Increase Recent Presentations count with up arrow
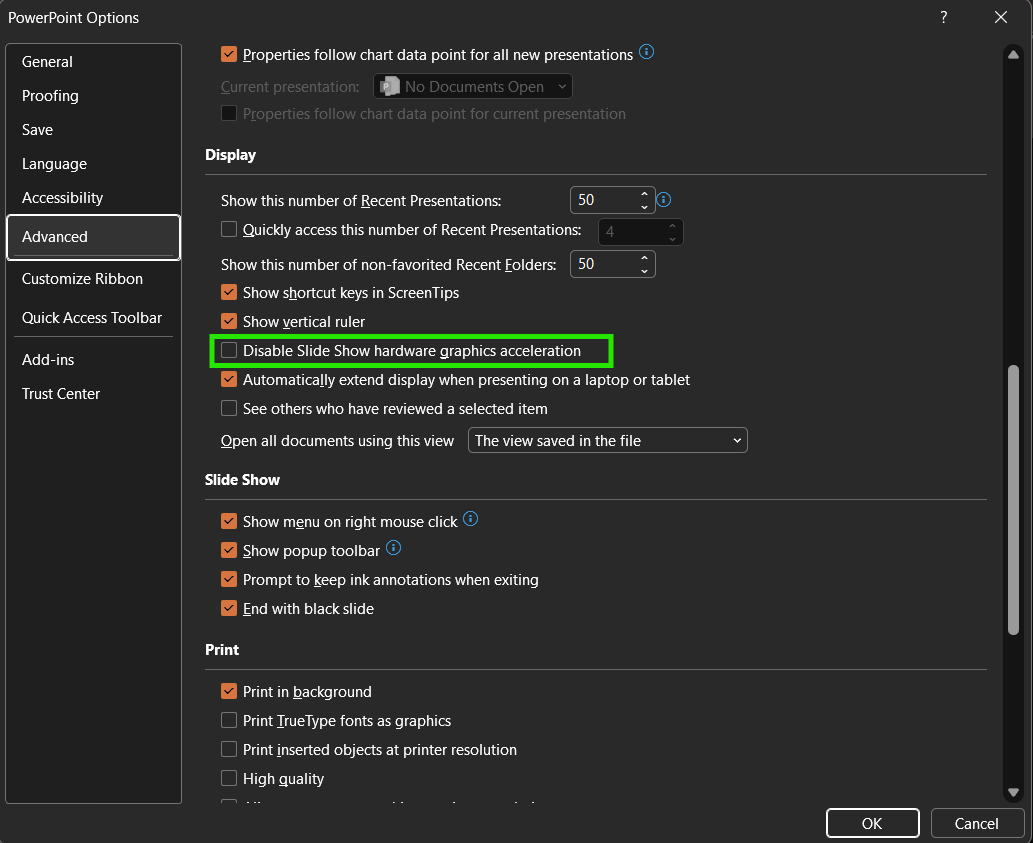Screen dimensions: 1033x843 644,194
